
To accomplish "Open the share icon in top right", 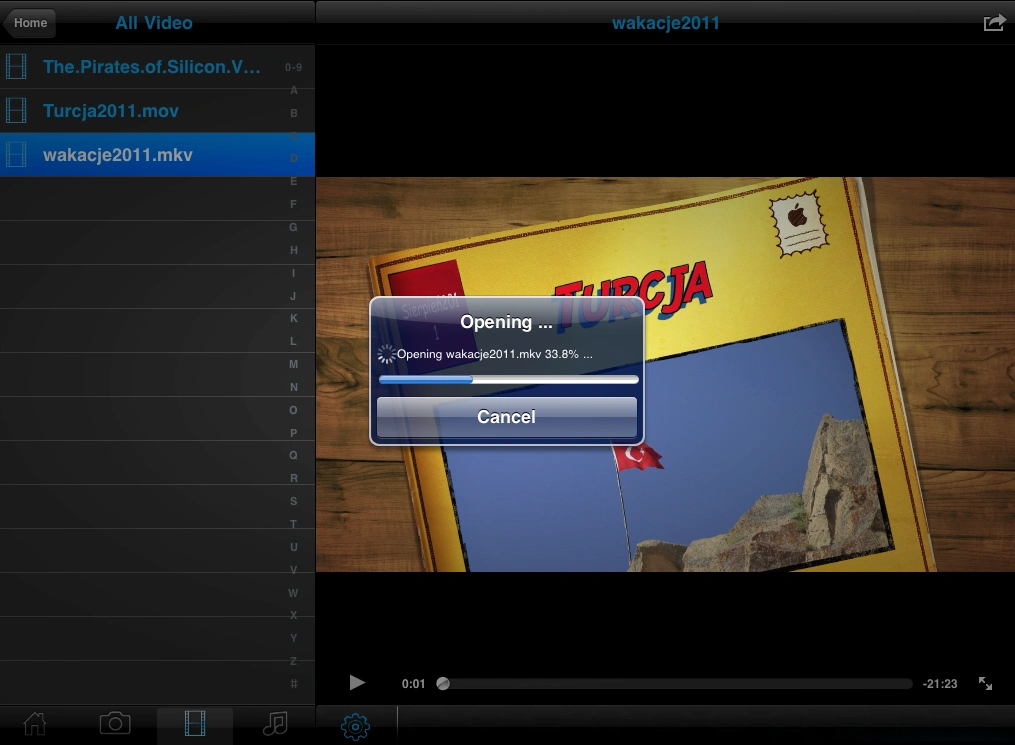I will tap(994, 23).
